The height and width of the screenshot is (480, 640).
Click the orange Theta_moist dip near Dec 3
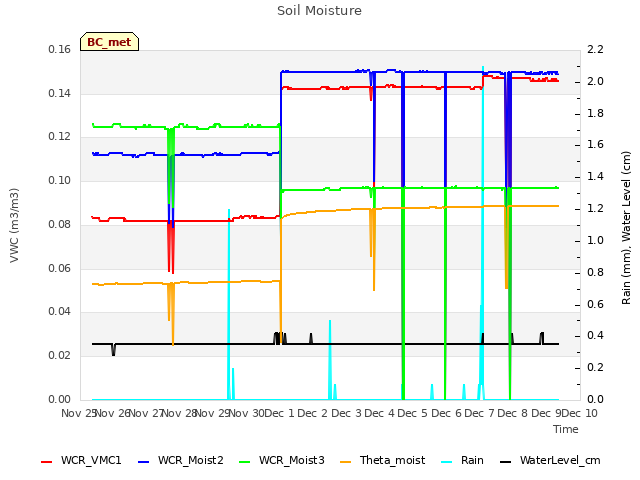click(373, 249)
